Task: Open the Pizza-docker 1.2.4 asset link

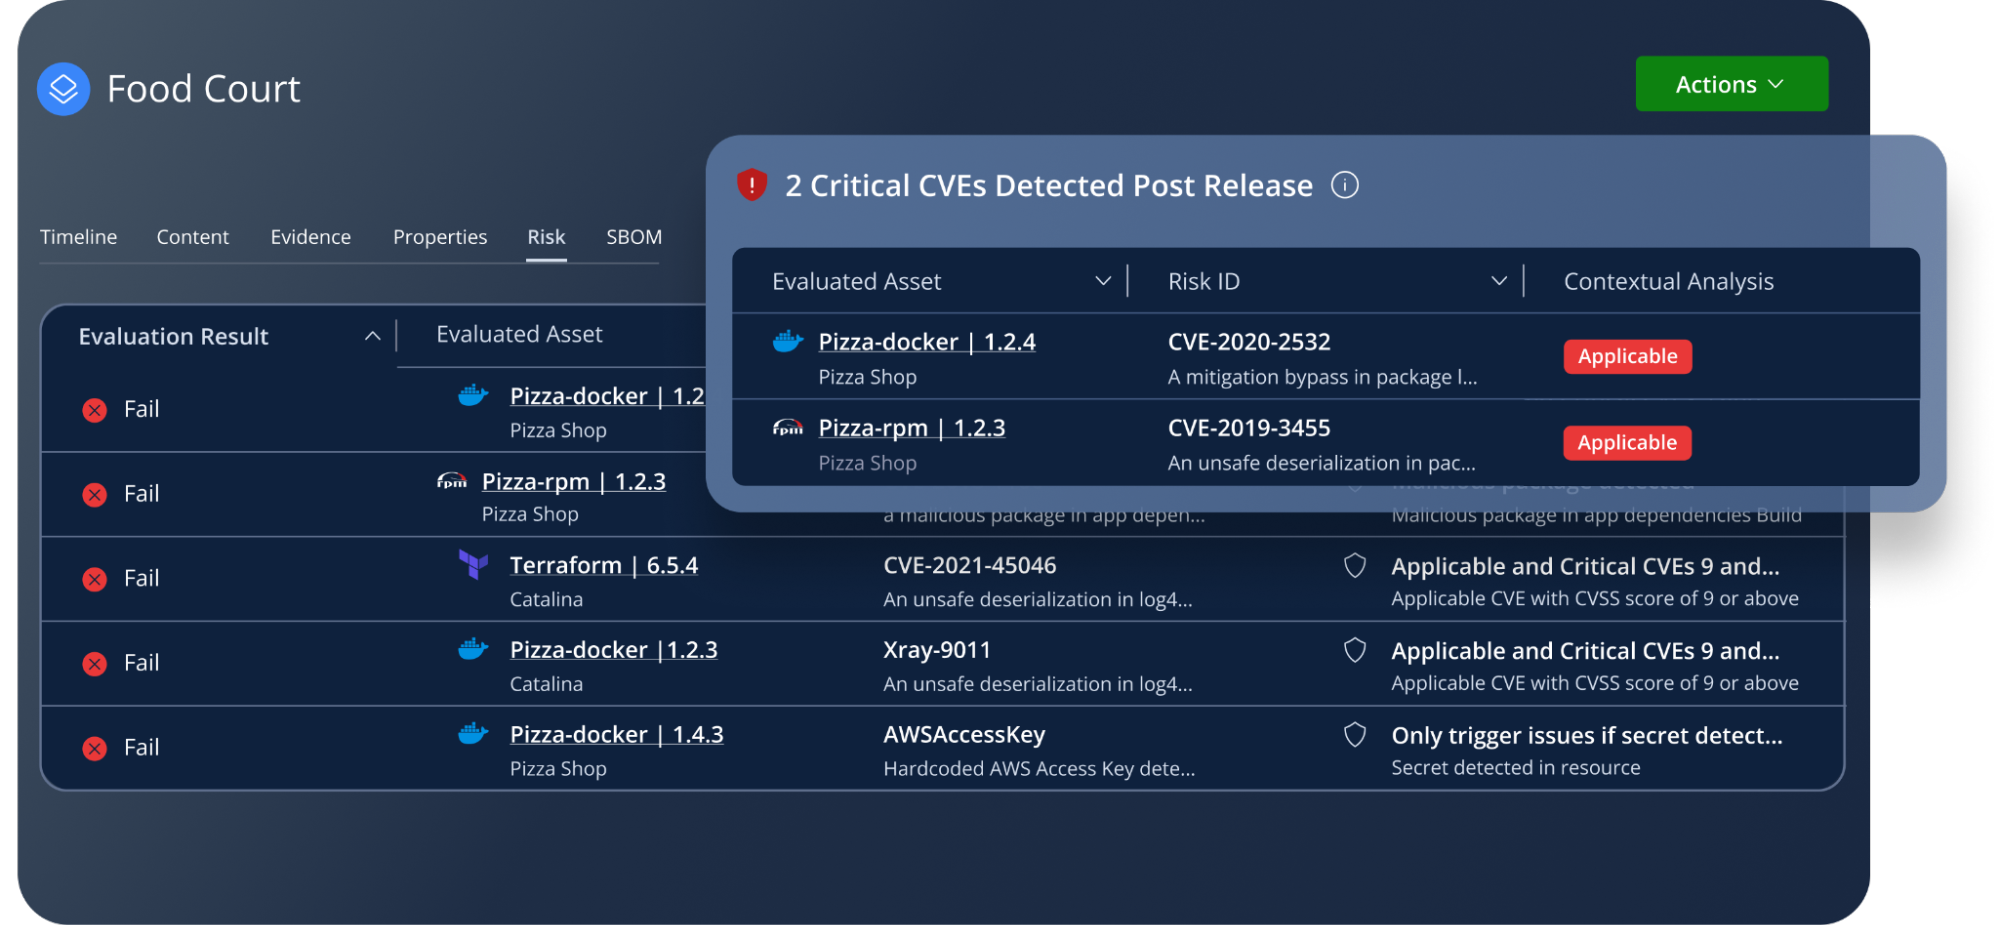Action: [x=927, y=341]
